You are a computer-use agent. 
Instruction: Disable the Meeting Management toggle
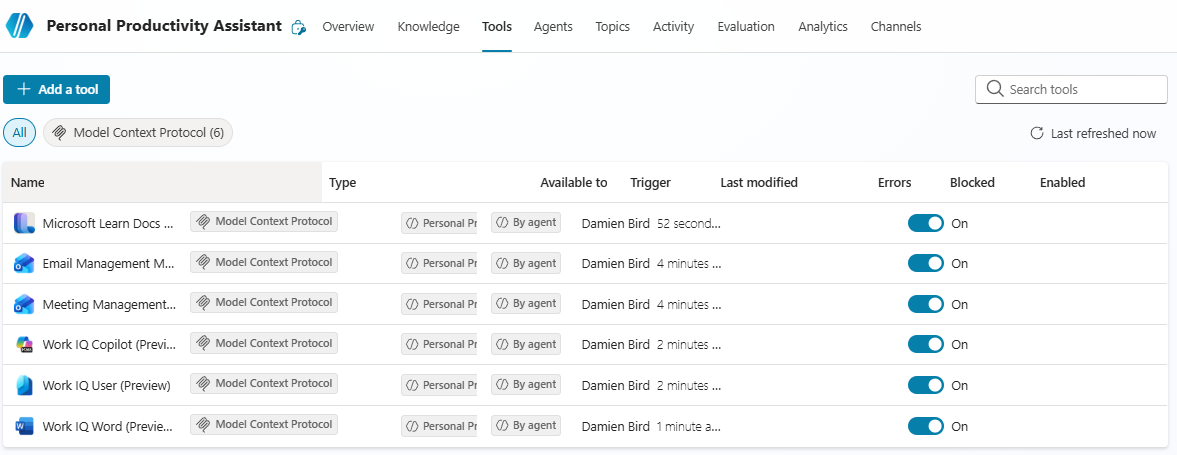tap(926, 304)
